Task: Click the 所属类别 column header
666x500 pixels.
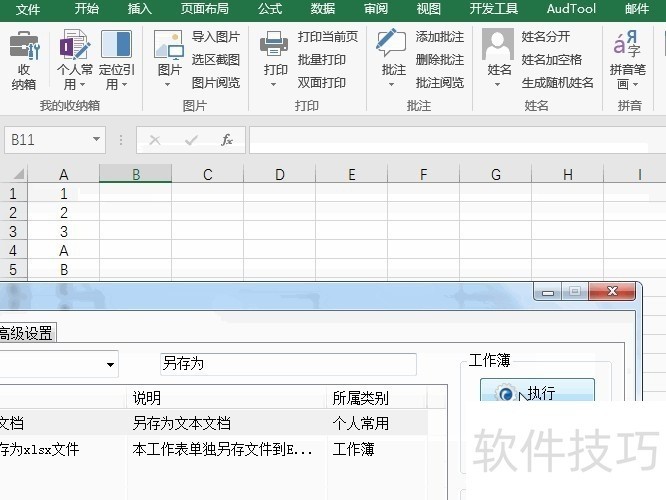Action: (377, 398)
